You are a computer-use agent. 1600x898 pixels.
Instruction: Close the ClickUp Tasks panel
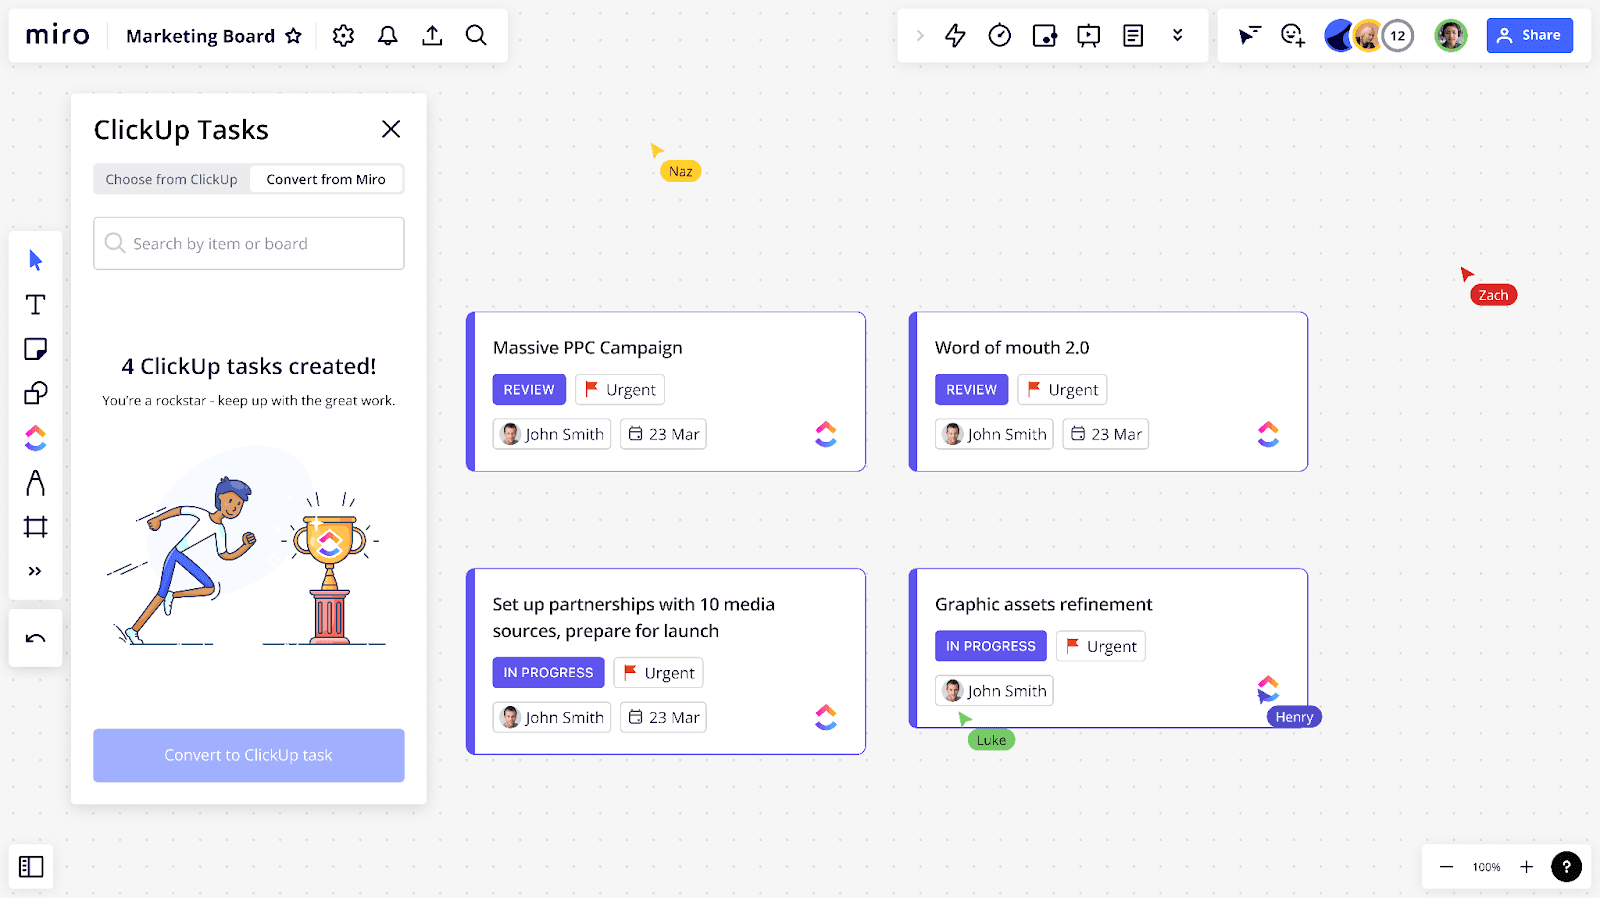tap(391, 129)
